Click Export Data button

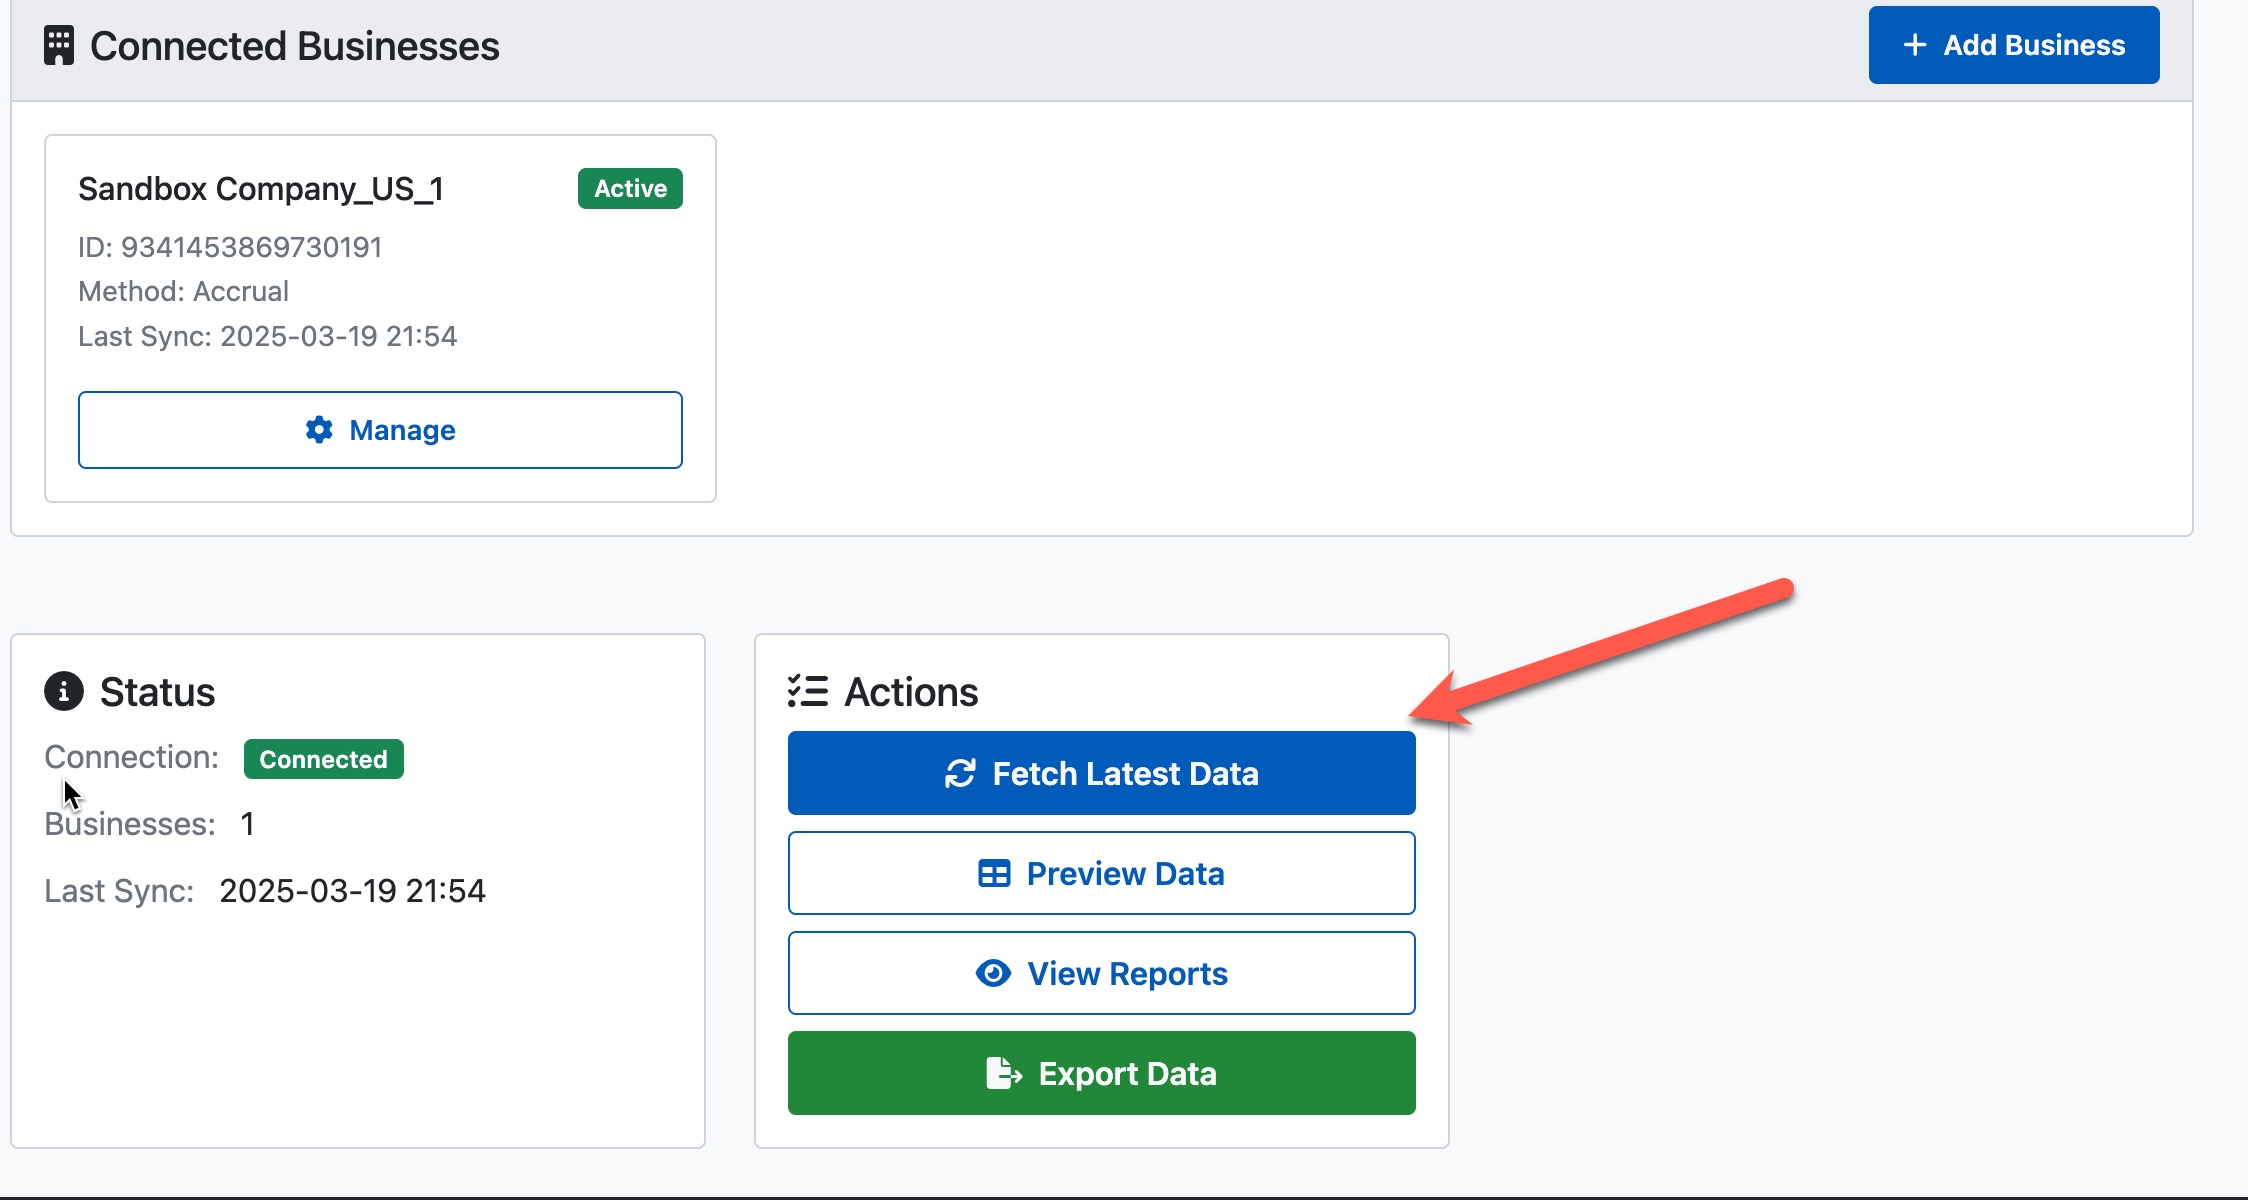point(1101,1073)
